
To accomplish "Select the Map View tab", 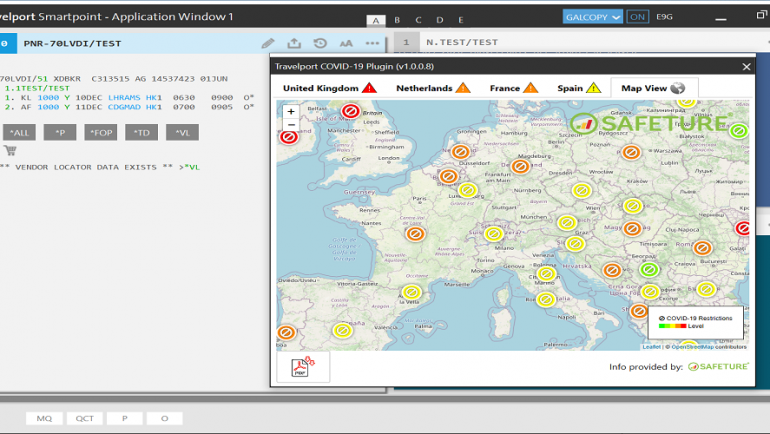I will 653,88.
